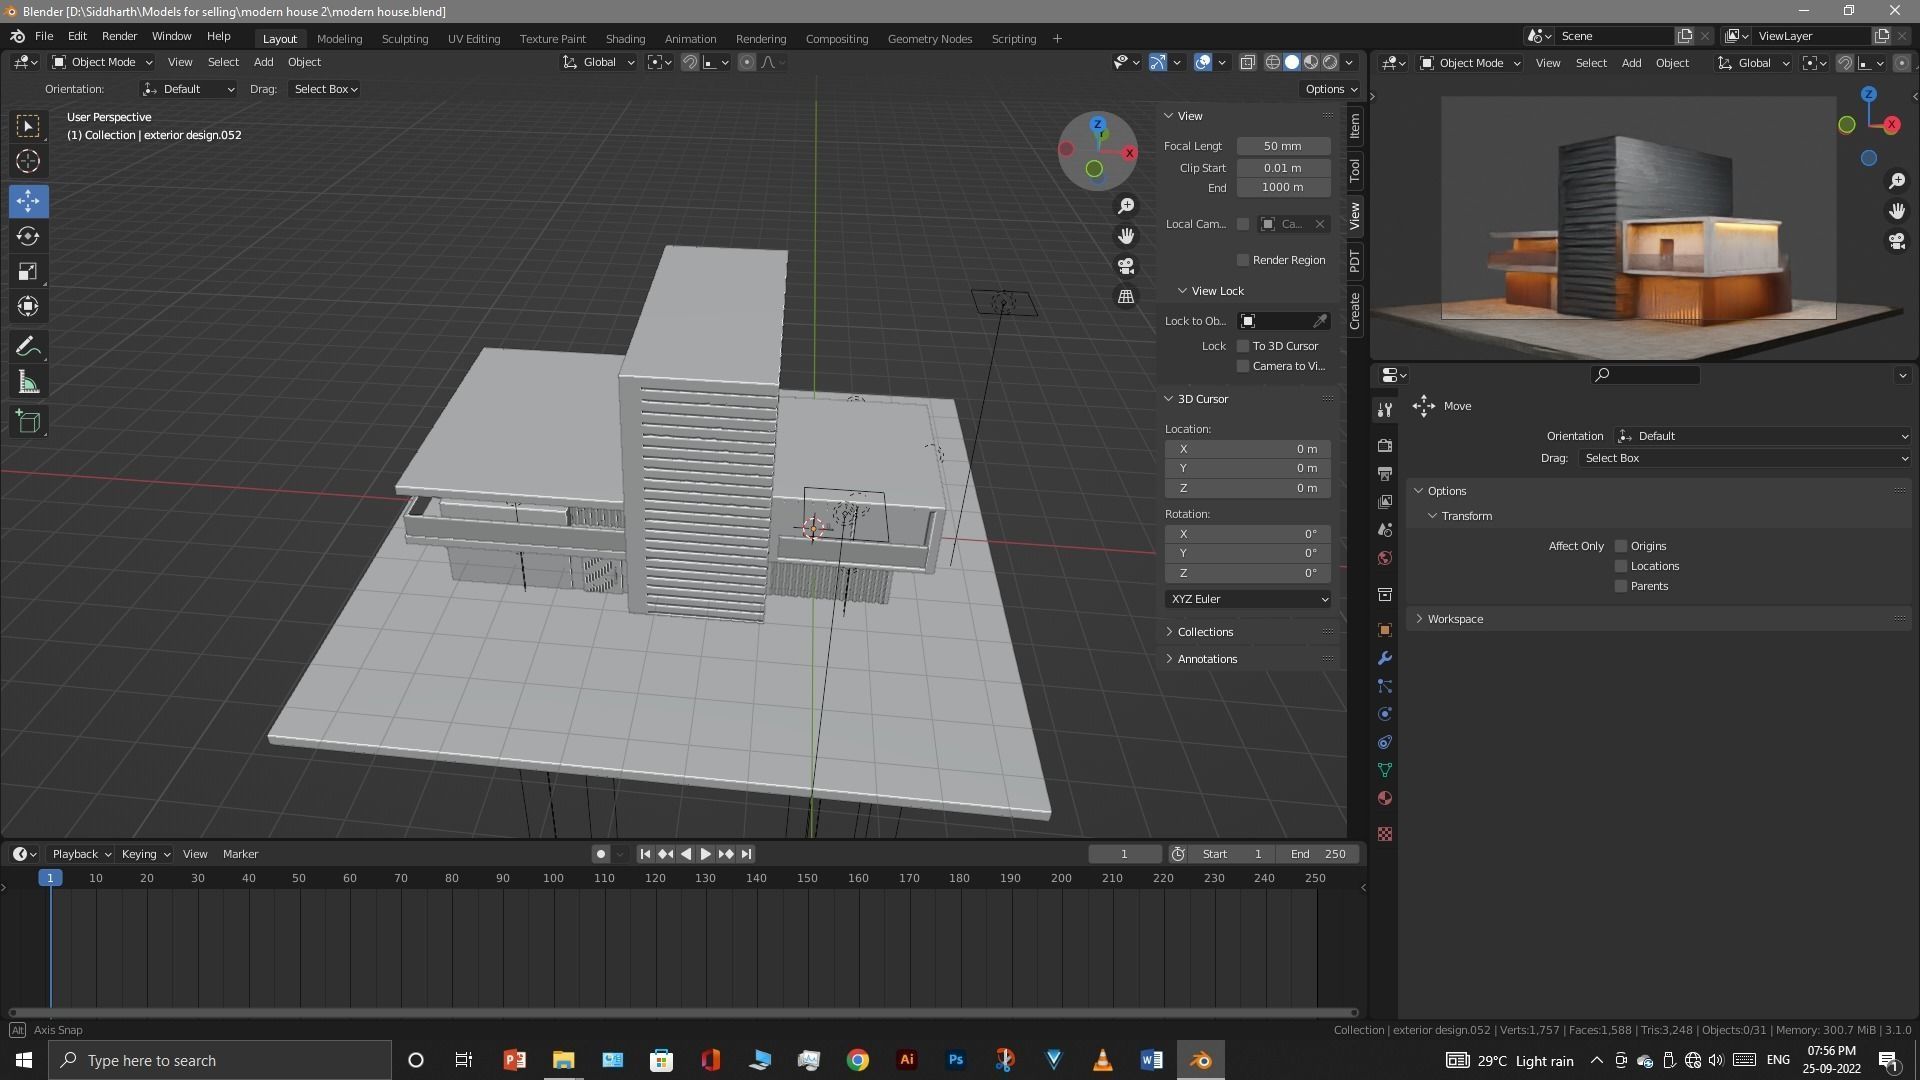The width and height of the screenshot is (1920, 1080).
Task: Open Render properties tab icon
Action: pyautogui.click(x=1385, y=445)
